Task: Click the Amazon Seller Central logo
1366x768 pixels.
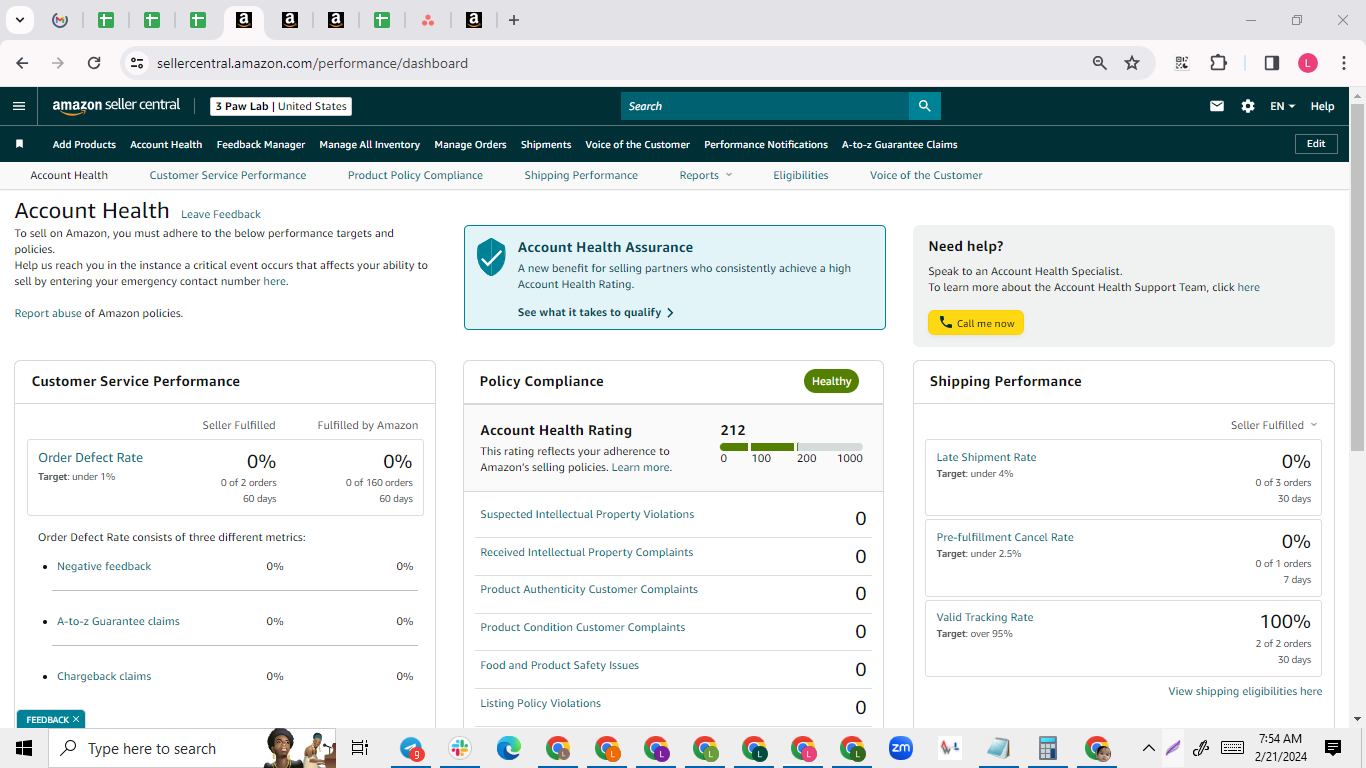Action: coord(116,106)
